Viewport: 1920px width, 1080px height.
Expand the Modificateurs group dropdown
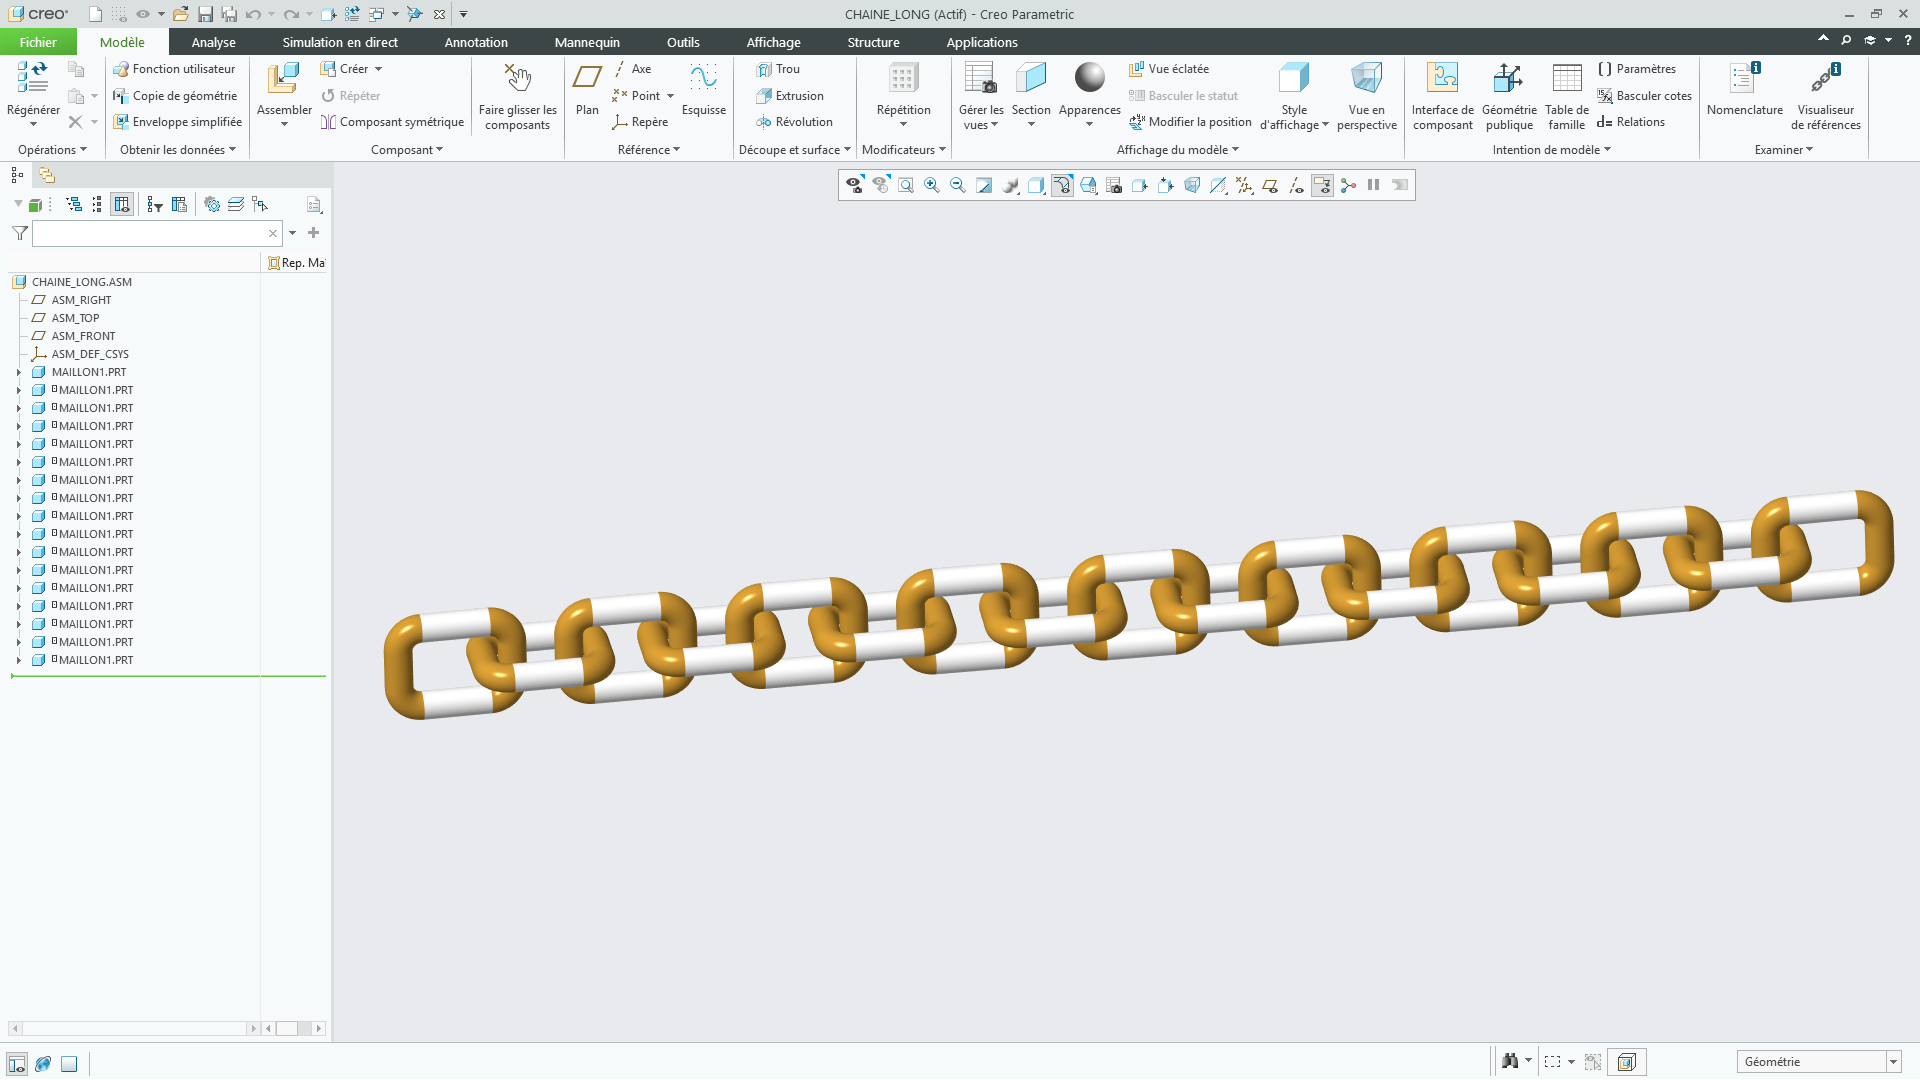tap(903, 150)
